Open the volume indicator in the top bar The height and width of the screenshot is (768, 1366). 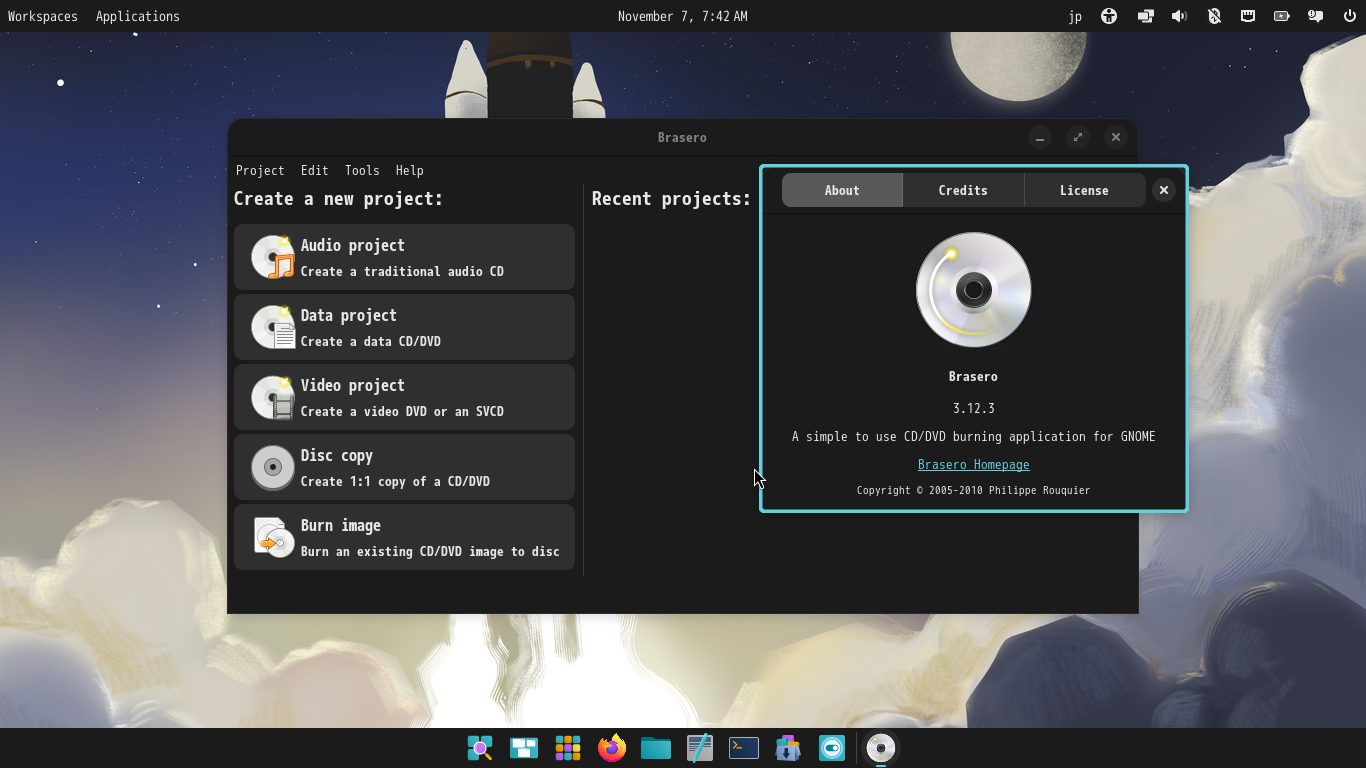tap(1180, 16)
